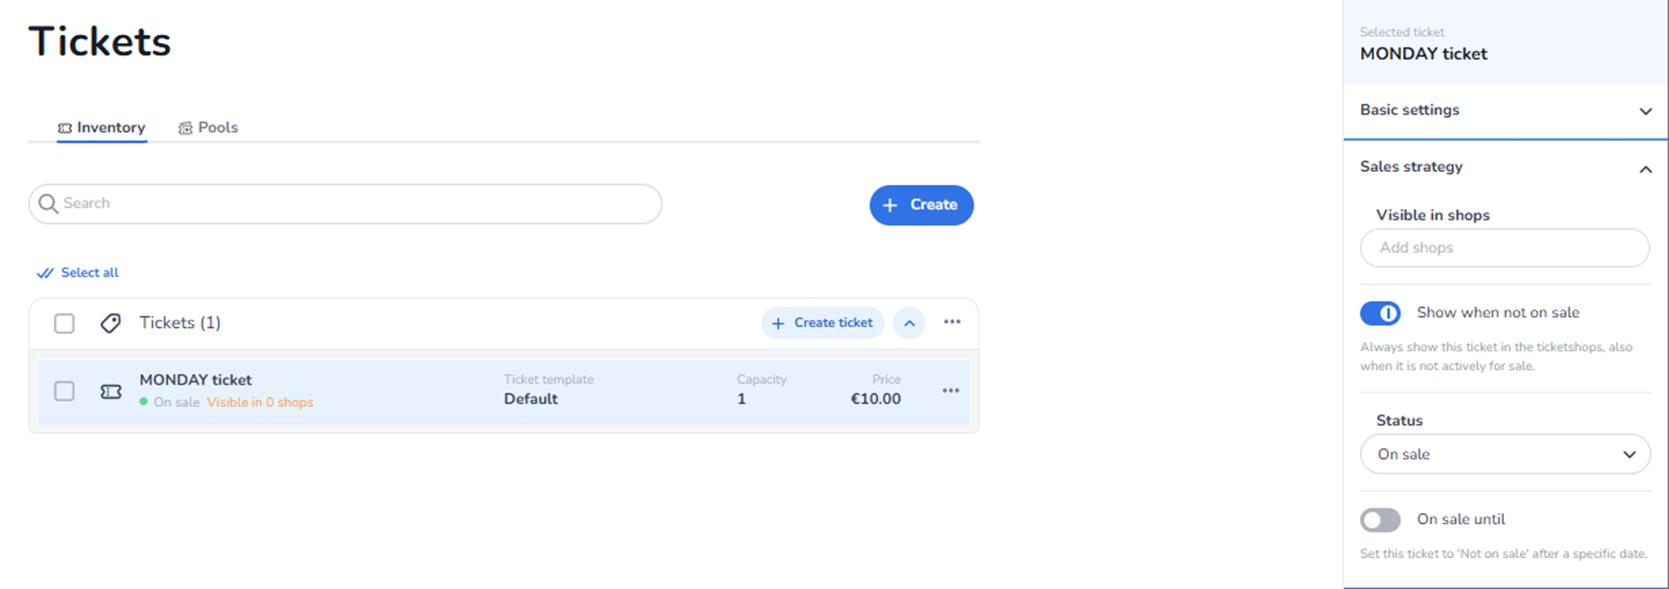The width and height of the screenshot is (1669, 589).
Task: Click the blue Create button
Action: pyautogui.click(x=921, y=205)
